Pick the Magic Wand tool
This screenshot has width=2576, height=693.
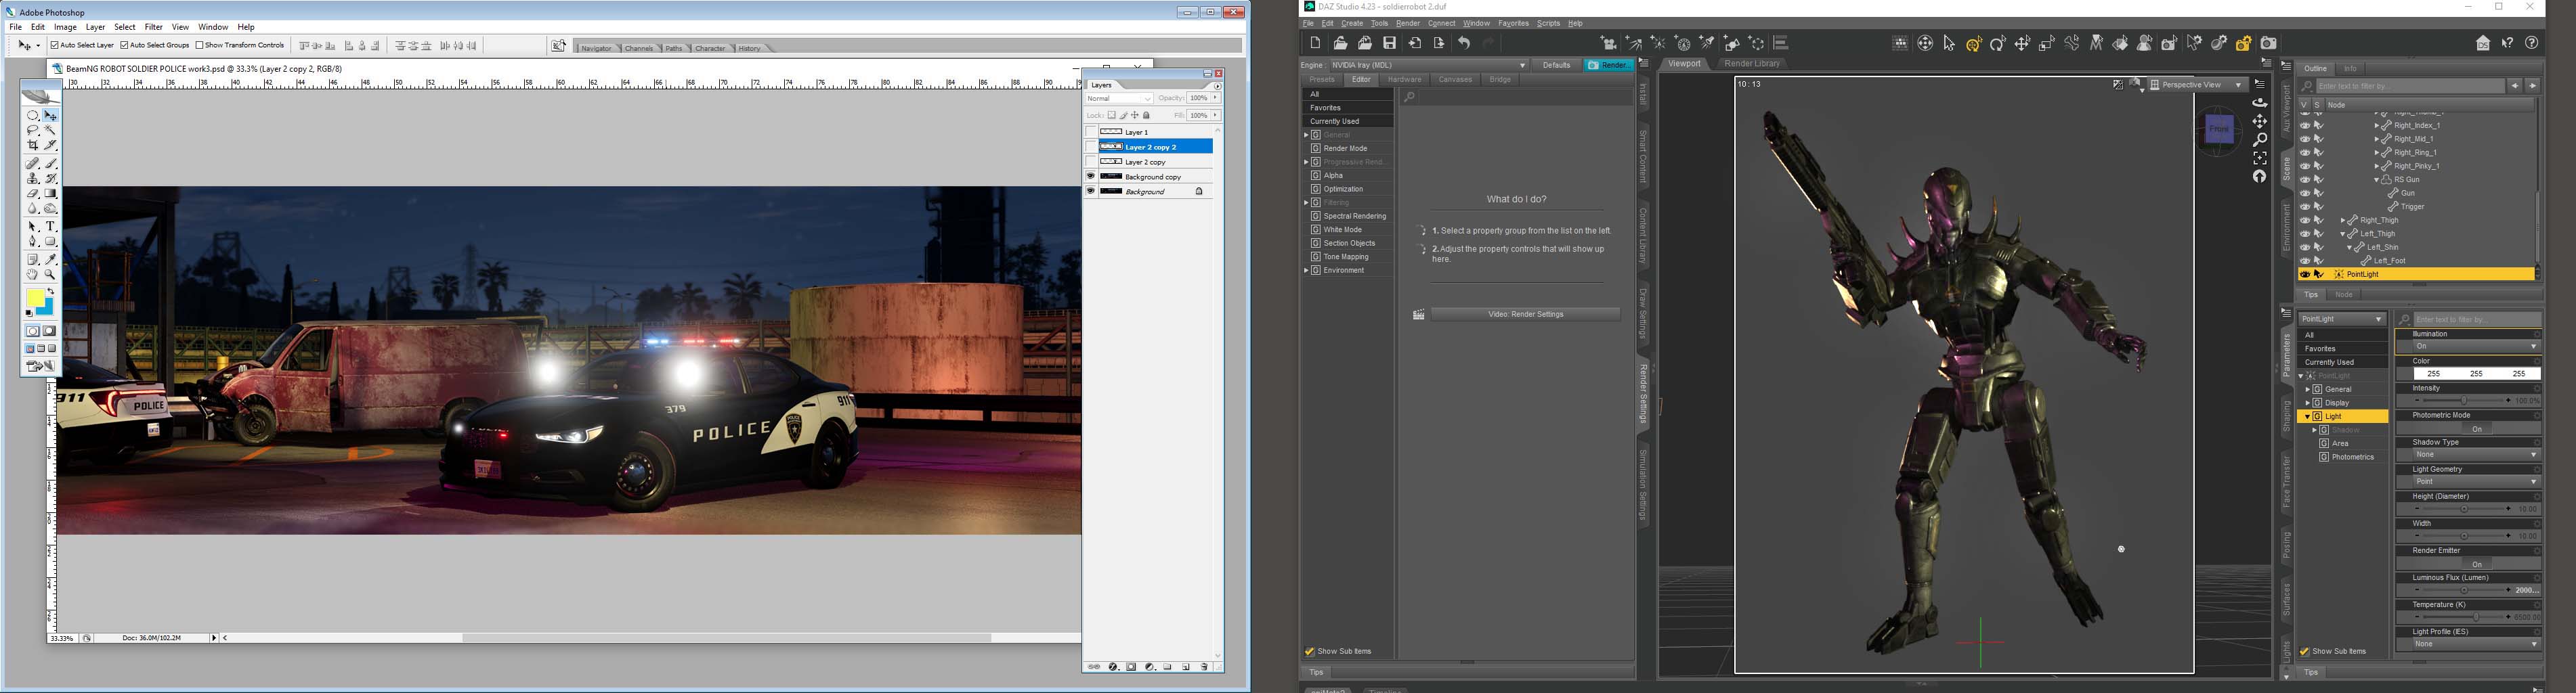(51, 131)
